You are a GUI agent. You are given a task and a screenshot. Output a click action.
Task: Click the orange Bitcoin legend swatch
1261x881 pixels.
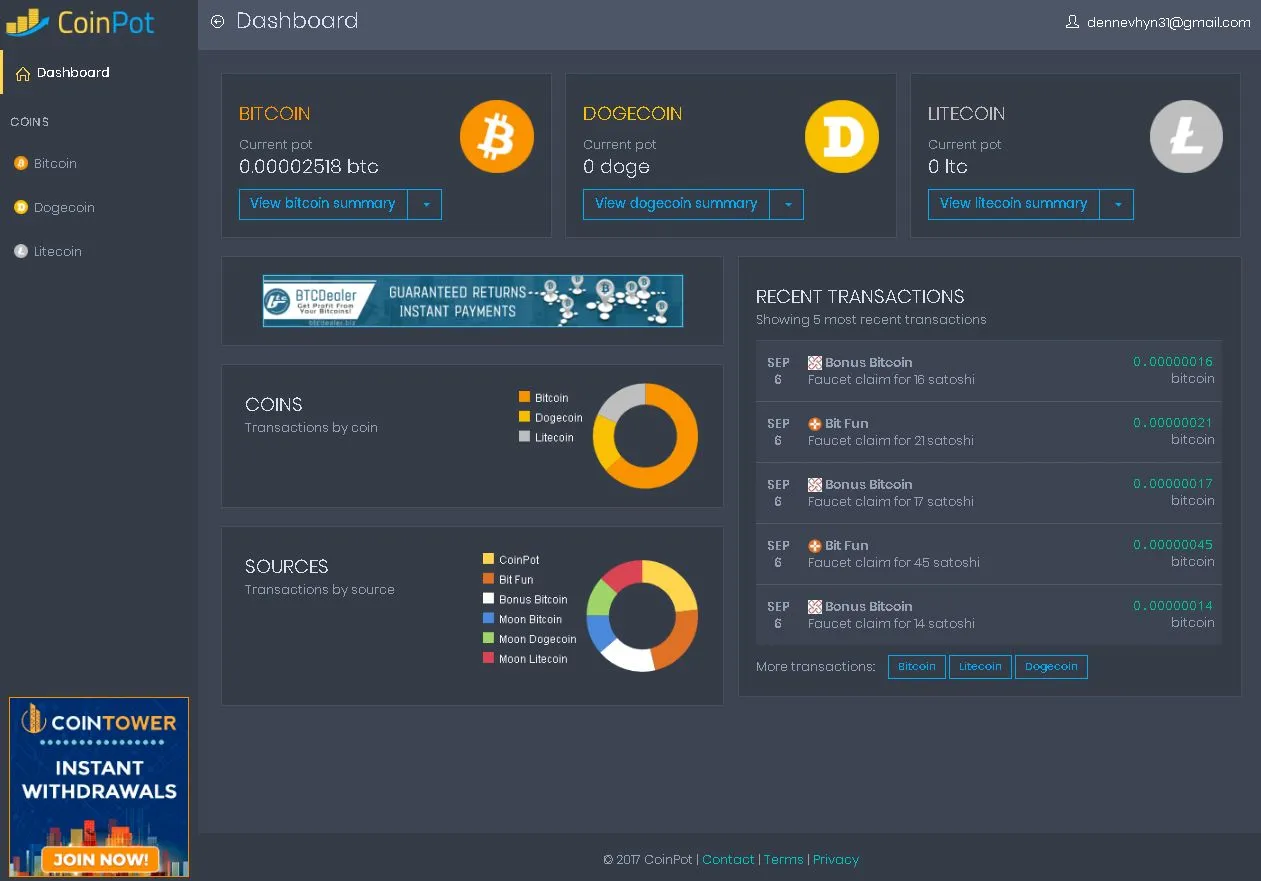click(524, 397)
